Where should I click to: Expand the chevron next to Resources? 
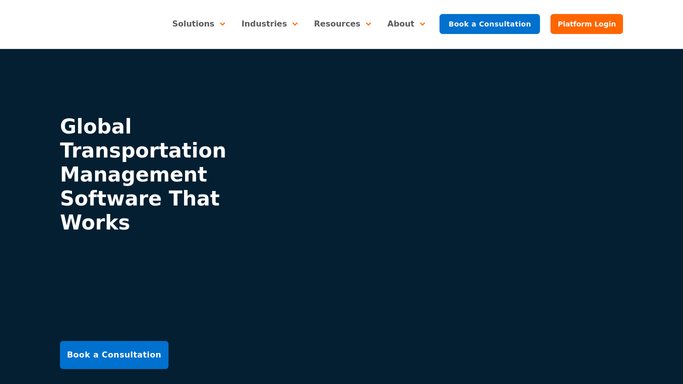pyautogui.click(x=369, y=24)
